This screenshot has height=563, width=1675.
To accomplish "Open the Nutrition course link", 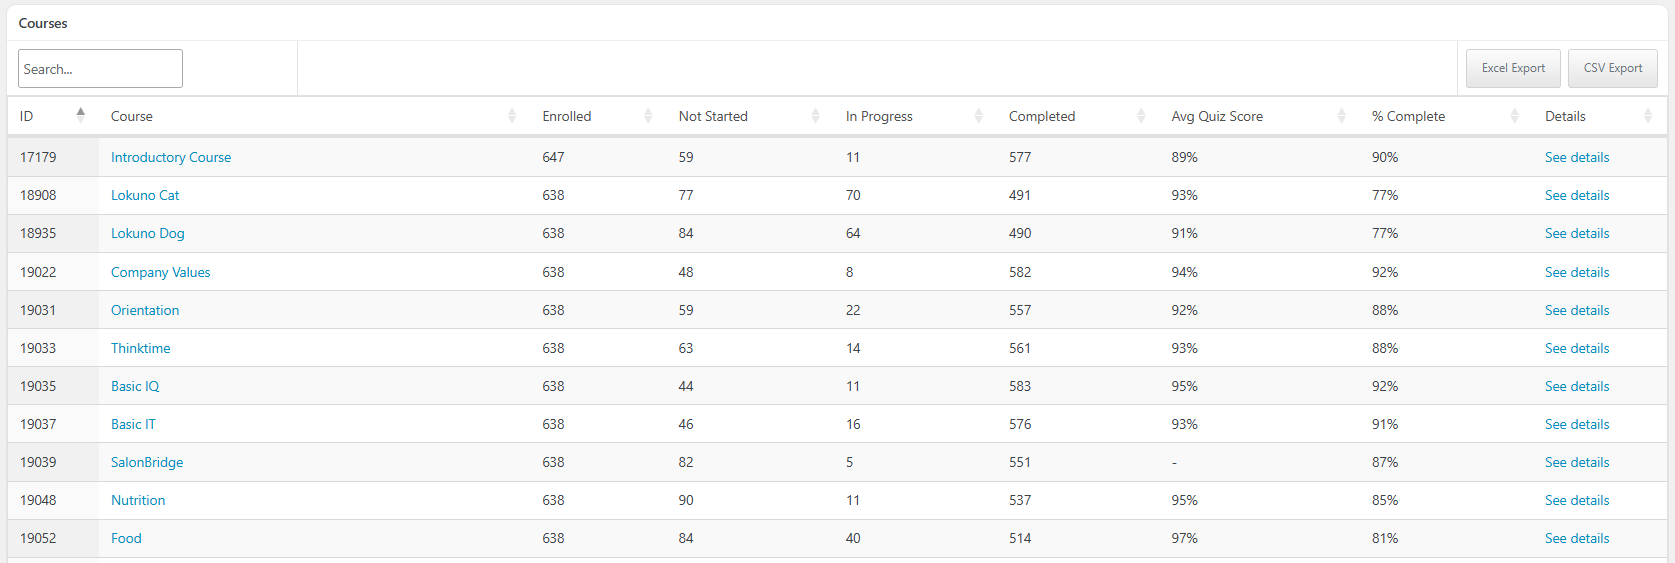I will (x=138, y=500).
